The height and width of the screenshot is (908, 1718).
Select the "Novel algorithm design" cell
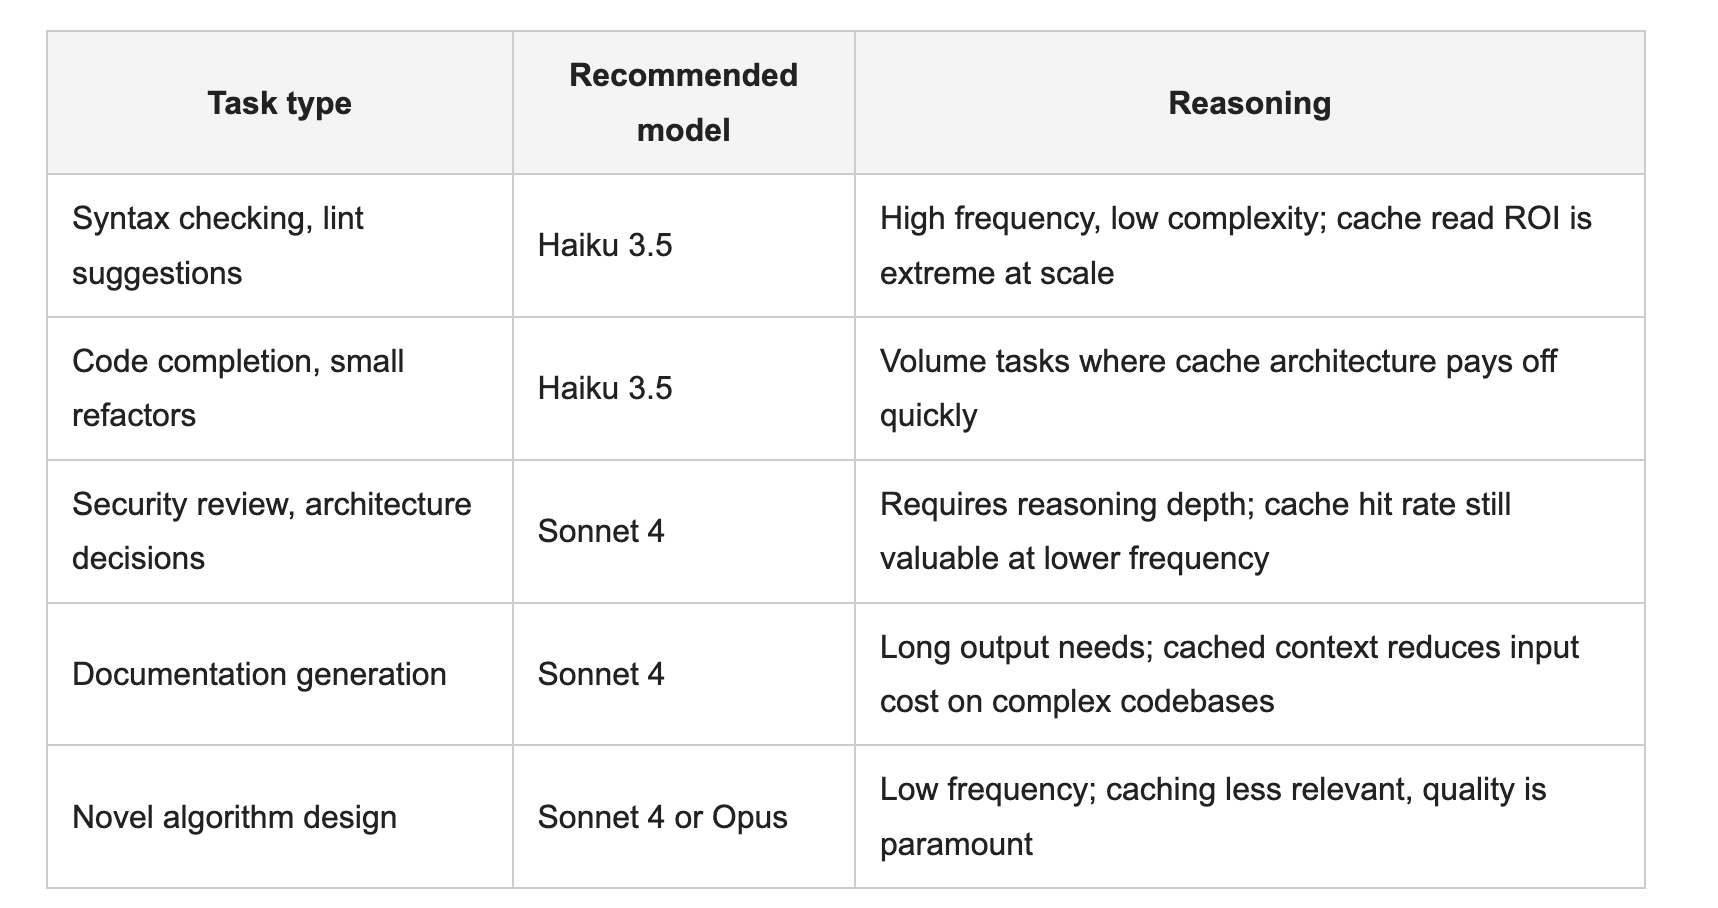[279, 817]
